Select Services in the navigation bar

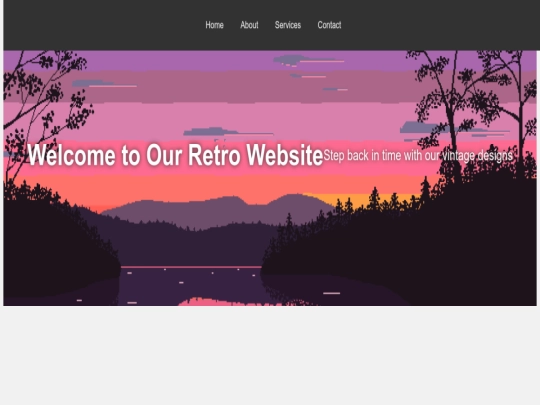[x=288, y=25]
